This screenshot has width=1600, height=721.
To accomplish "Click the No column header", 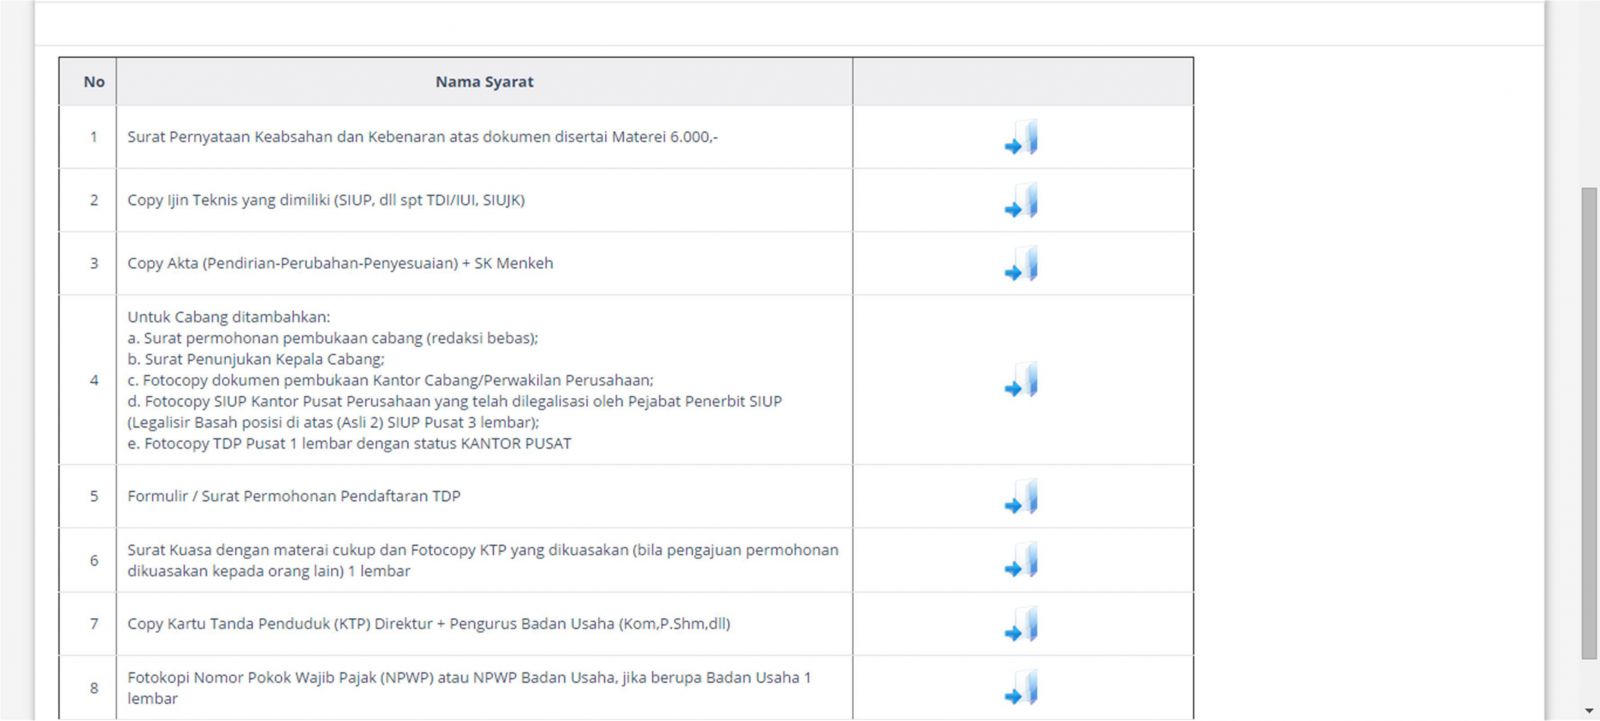I will 94,82.
